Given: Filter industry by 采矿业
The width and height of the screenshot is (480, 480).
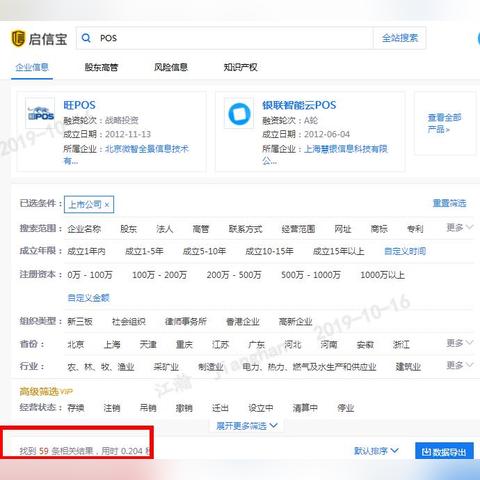Looking at the screenshot, I should 166,367.
